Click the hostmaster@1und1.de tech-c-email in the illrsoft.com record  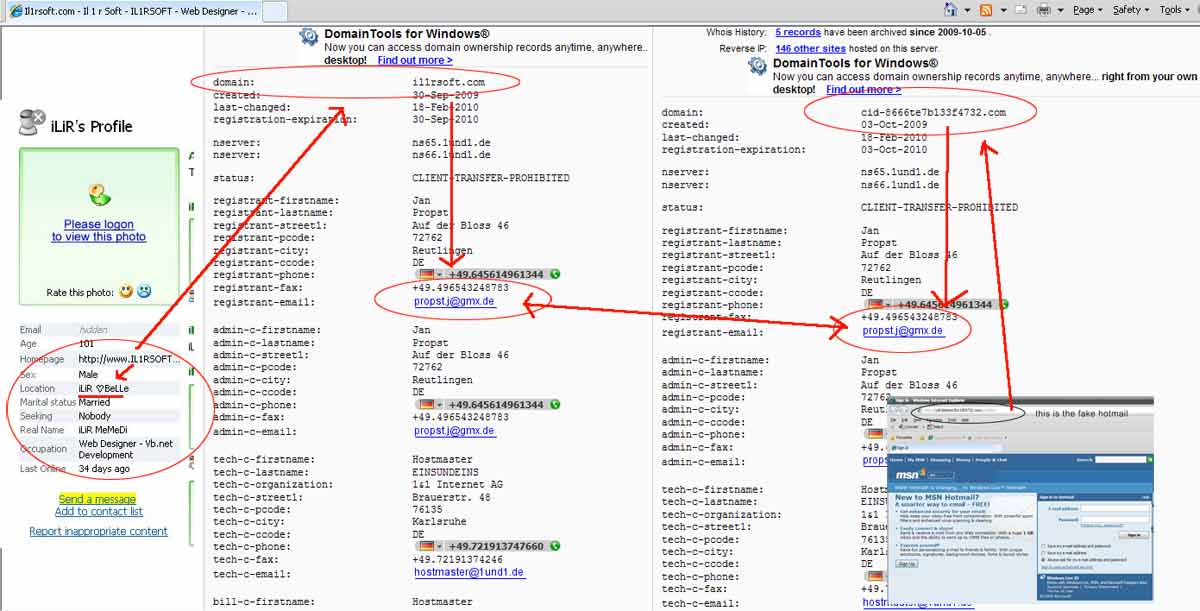coord(469,573)
